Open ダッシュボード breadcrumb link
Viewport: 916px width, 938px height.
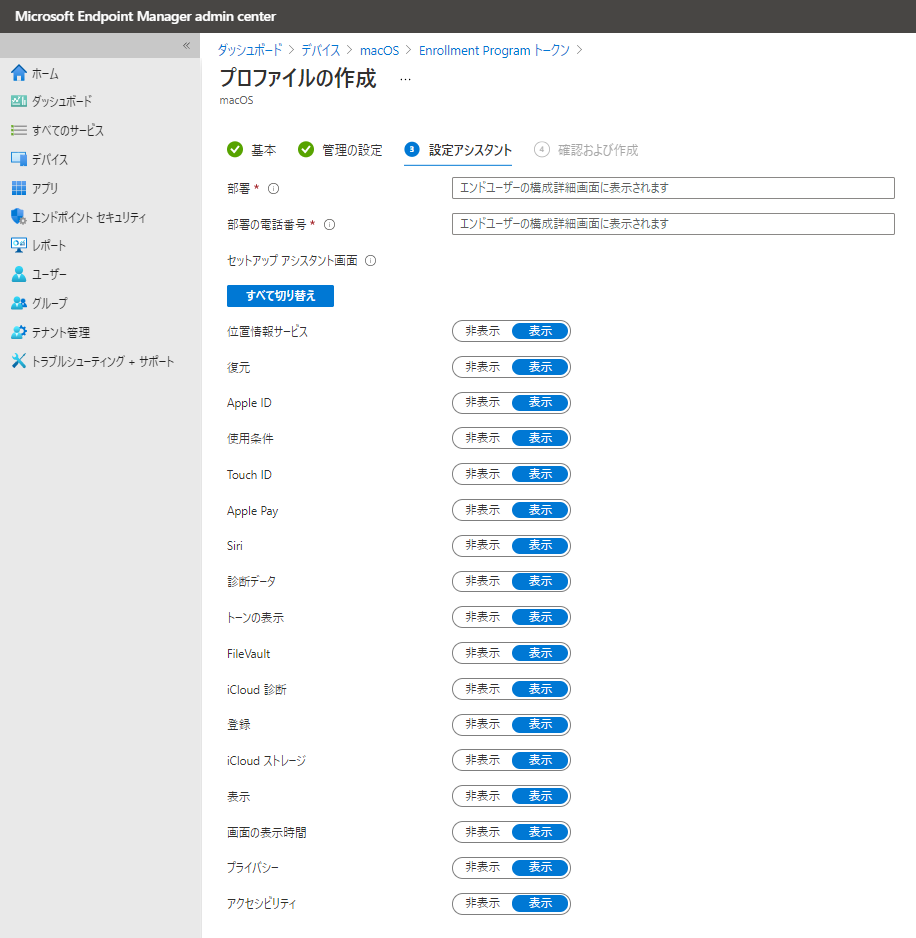[x=249, y=50]
